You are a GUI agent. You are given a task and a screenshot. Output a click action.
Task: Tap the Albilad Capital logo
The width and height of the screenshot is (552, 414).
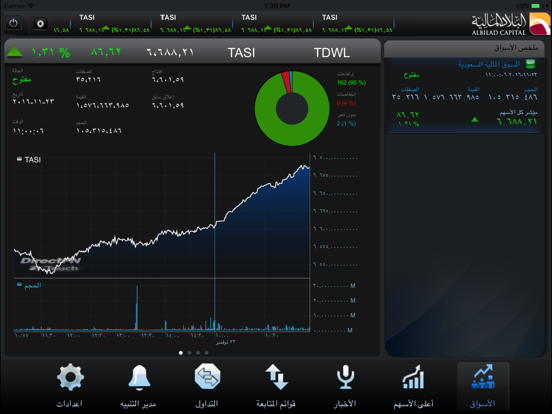tap(510, 24)
